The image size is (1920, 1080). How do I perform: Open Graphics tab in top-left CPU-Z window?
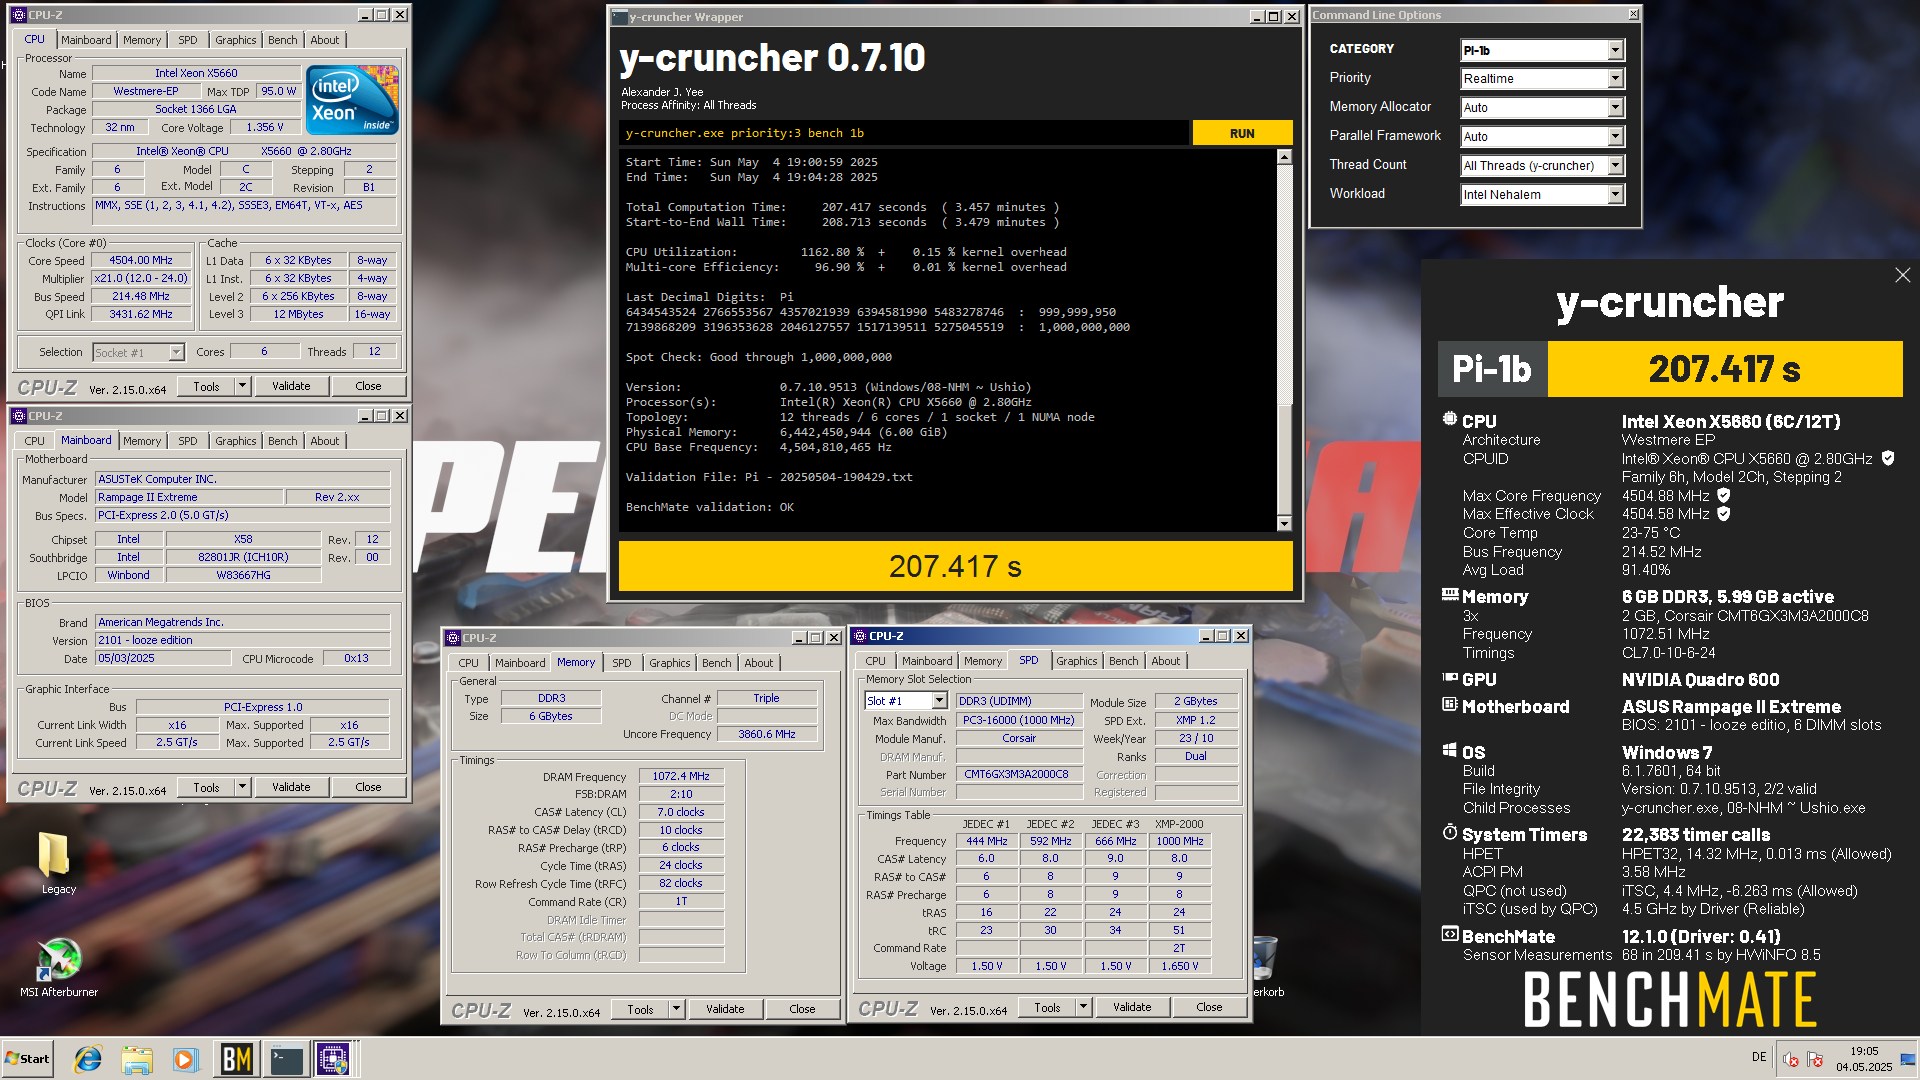pyautogui.click(x=235, y=40)
